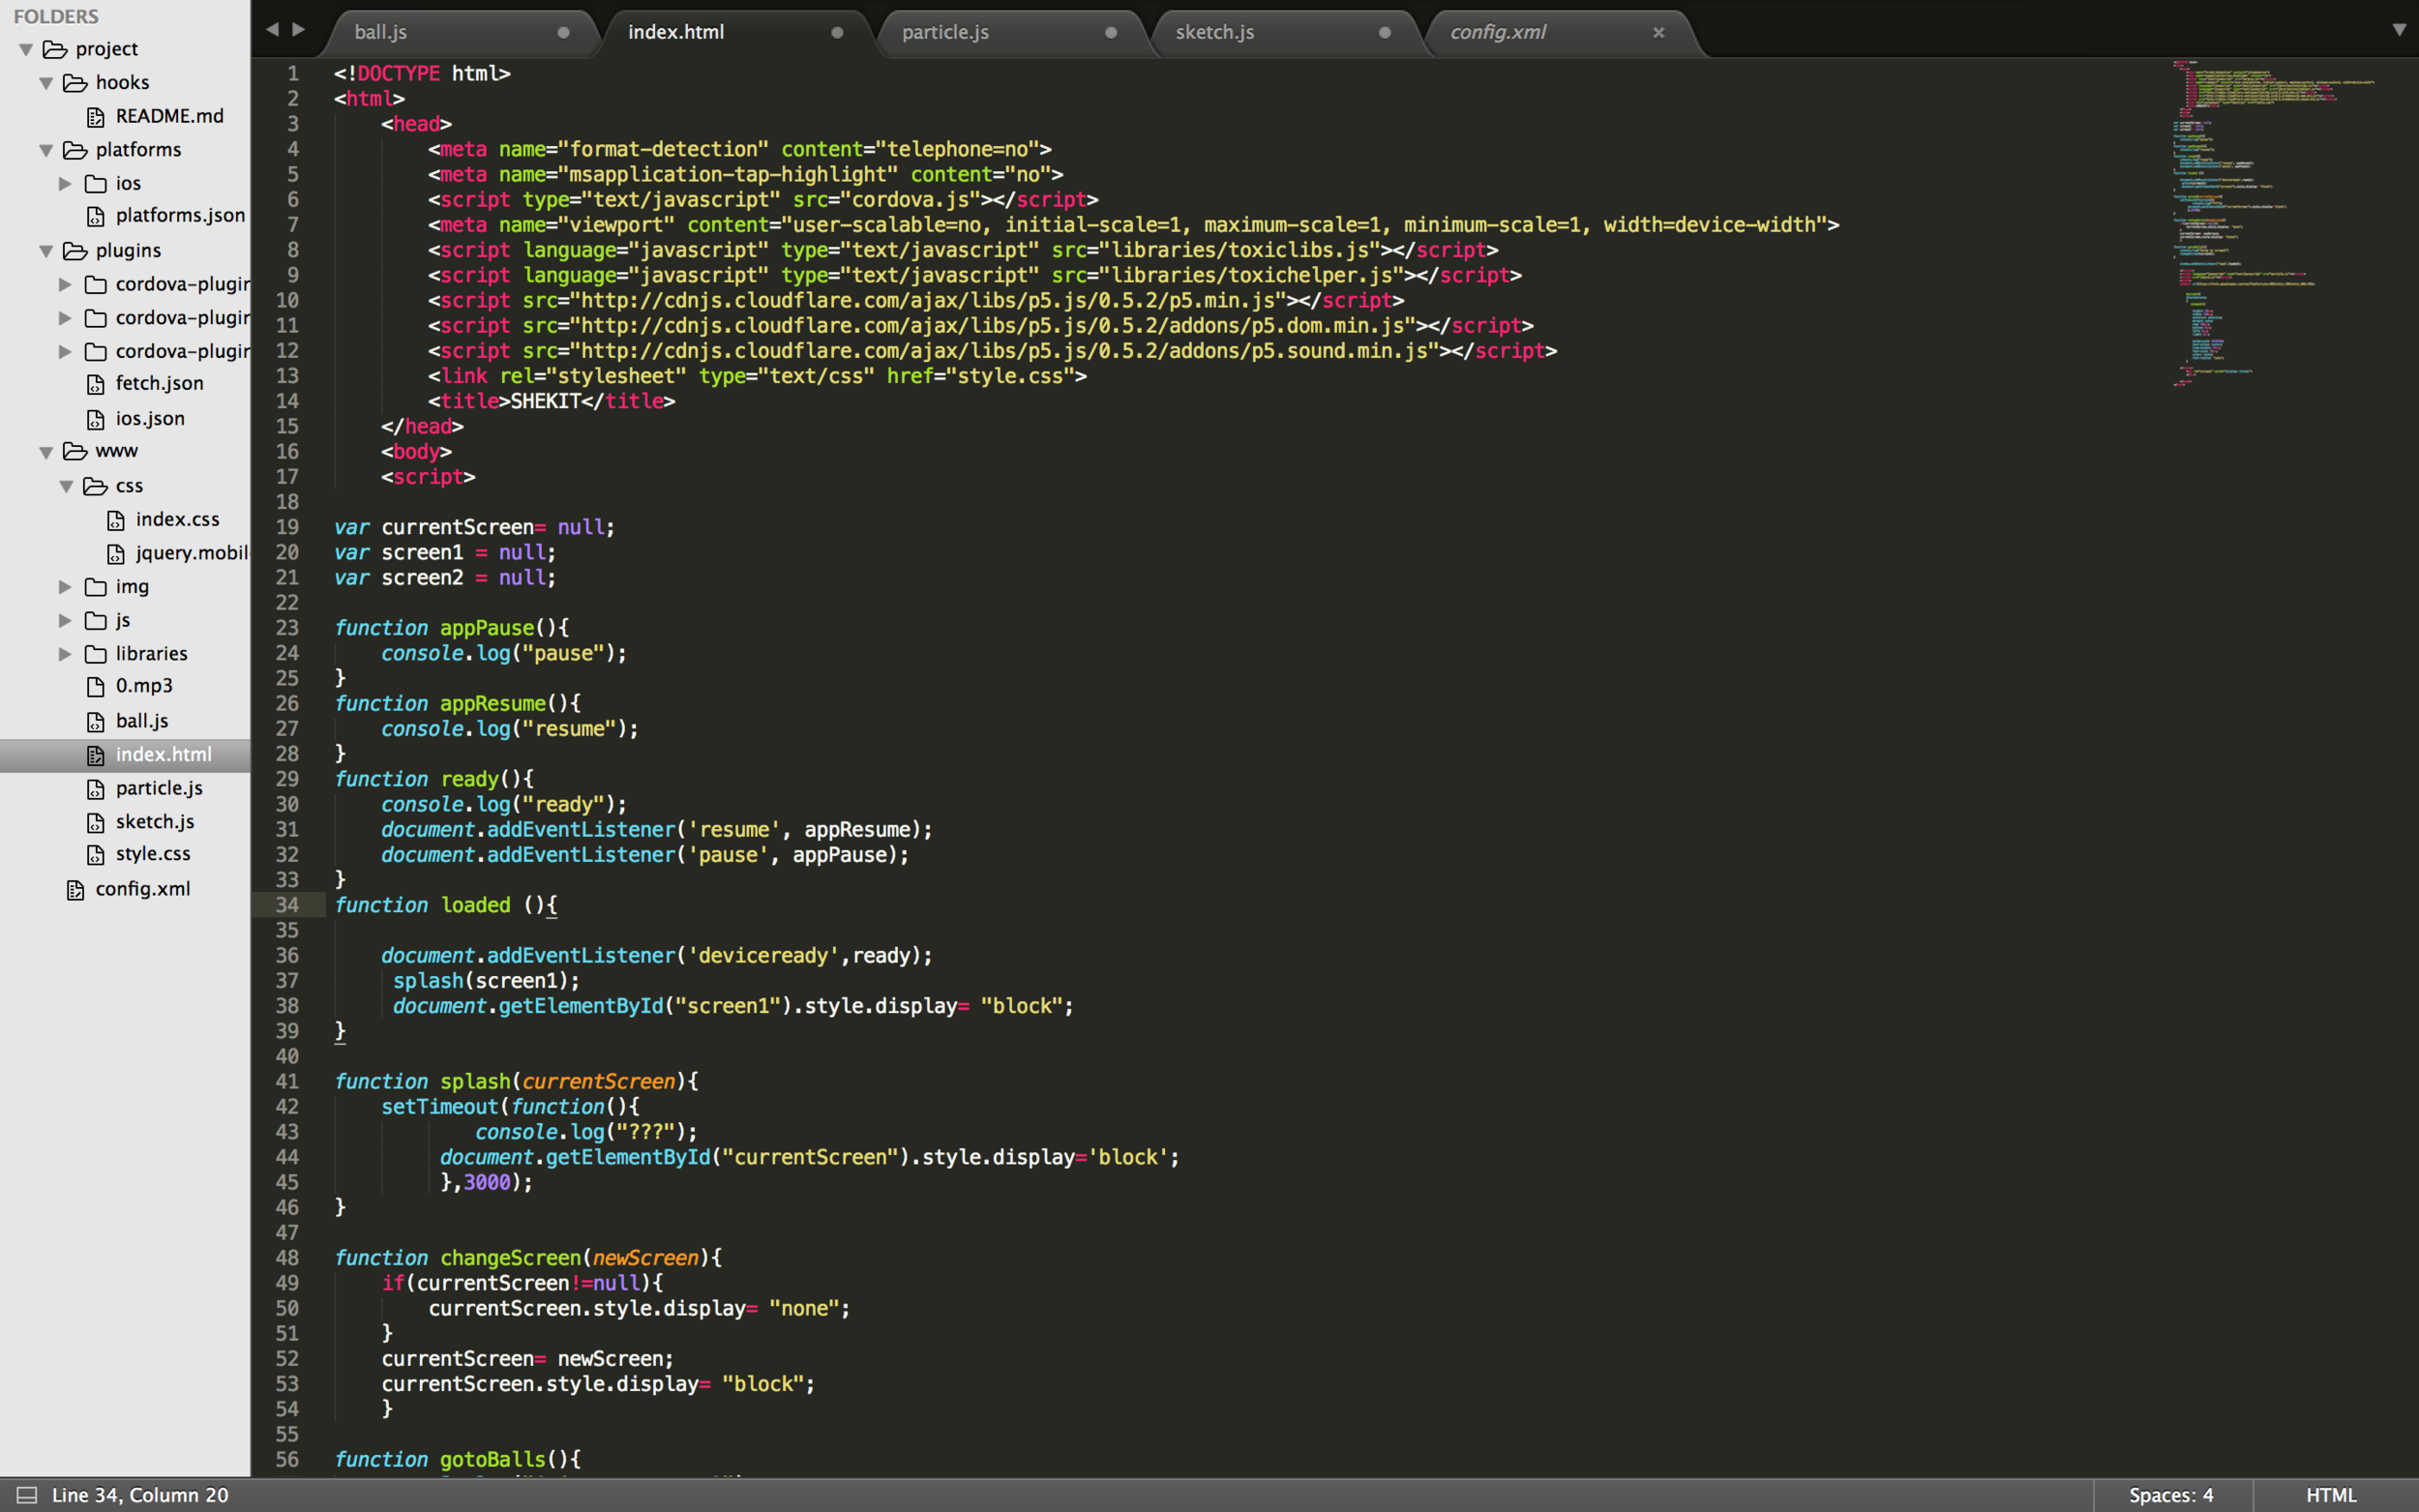
Task: Click the fetch.json file icon
Action: click(x=96, y=384)
